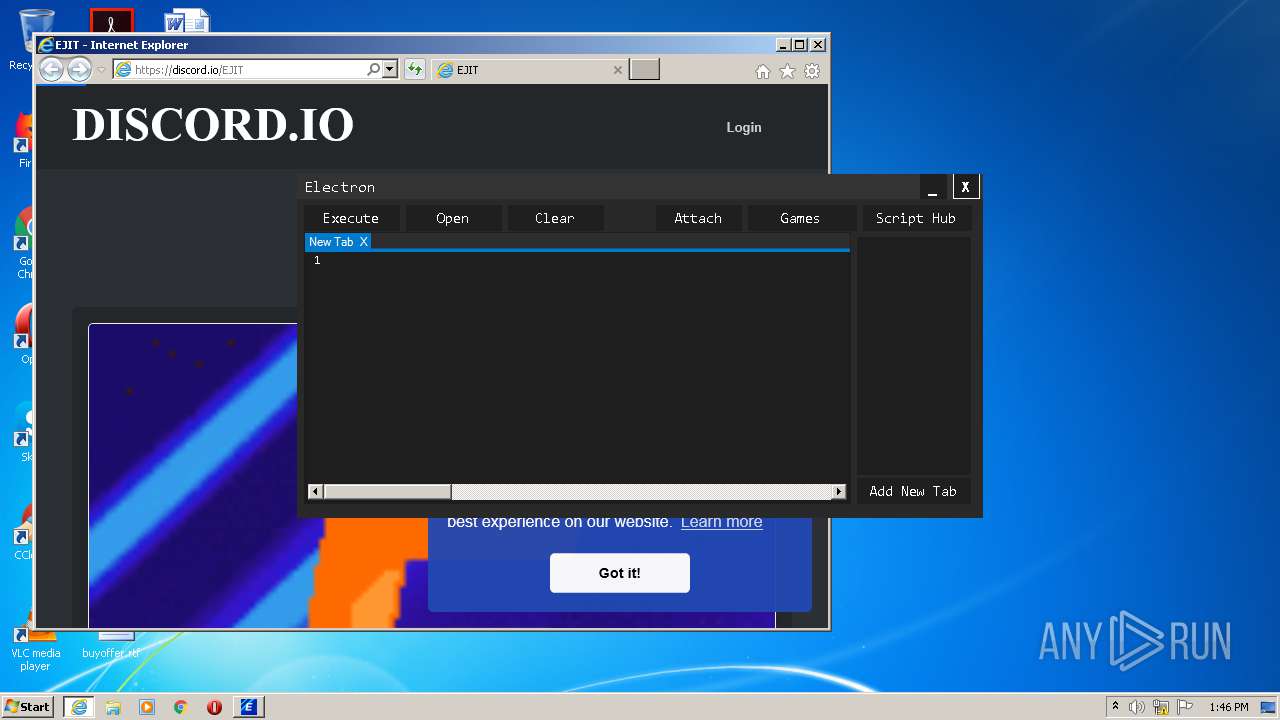
Task: Click the Execute button in Electron
Action: coord(351,218)
